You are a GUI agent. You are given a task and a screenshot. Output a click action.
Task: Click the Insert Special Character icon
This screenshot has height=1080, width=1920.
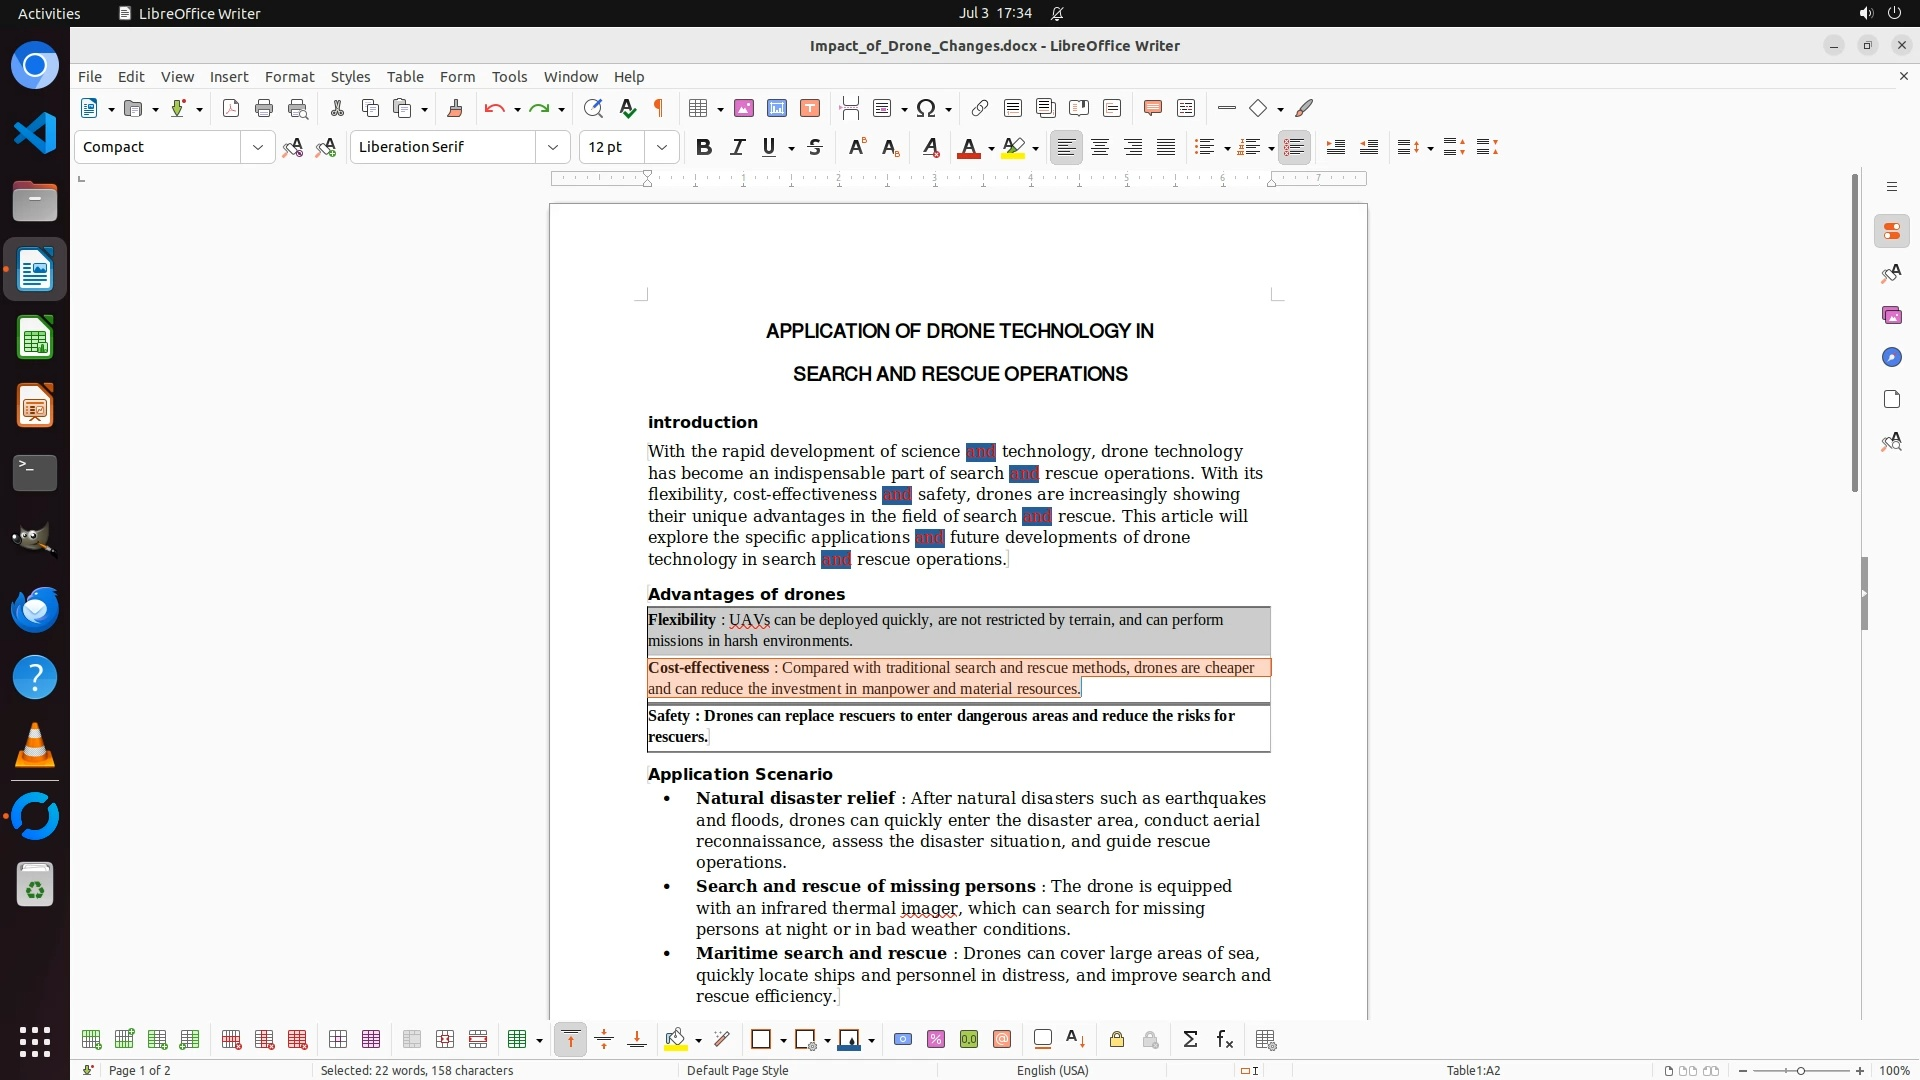point(926,108)
